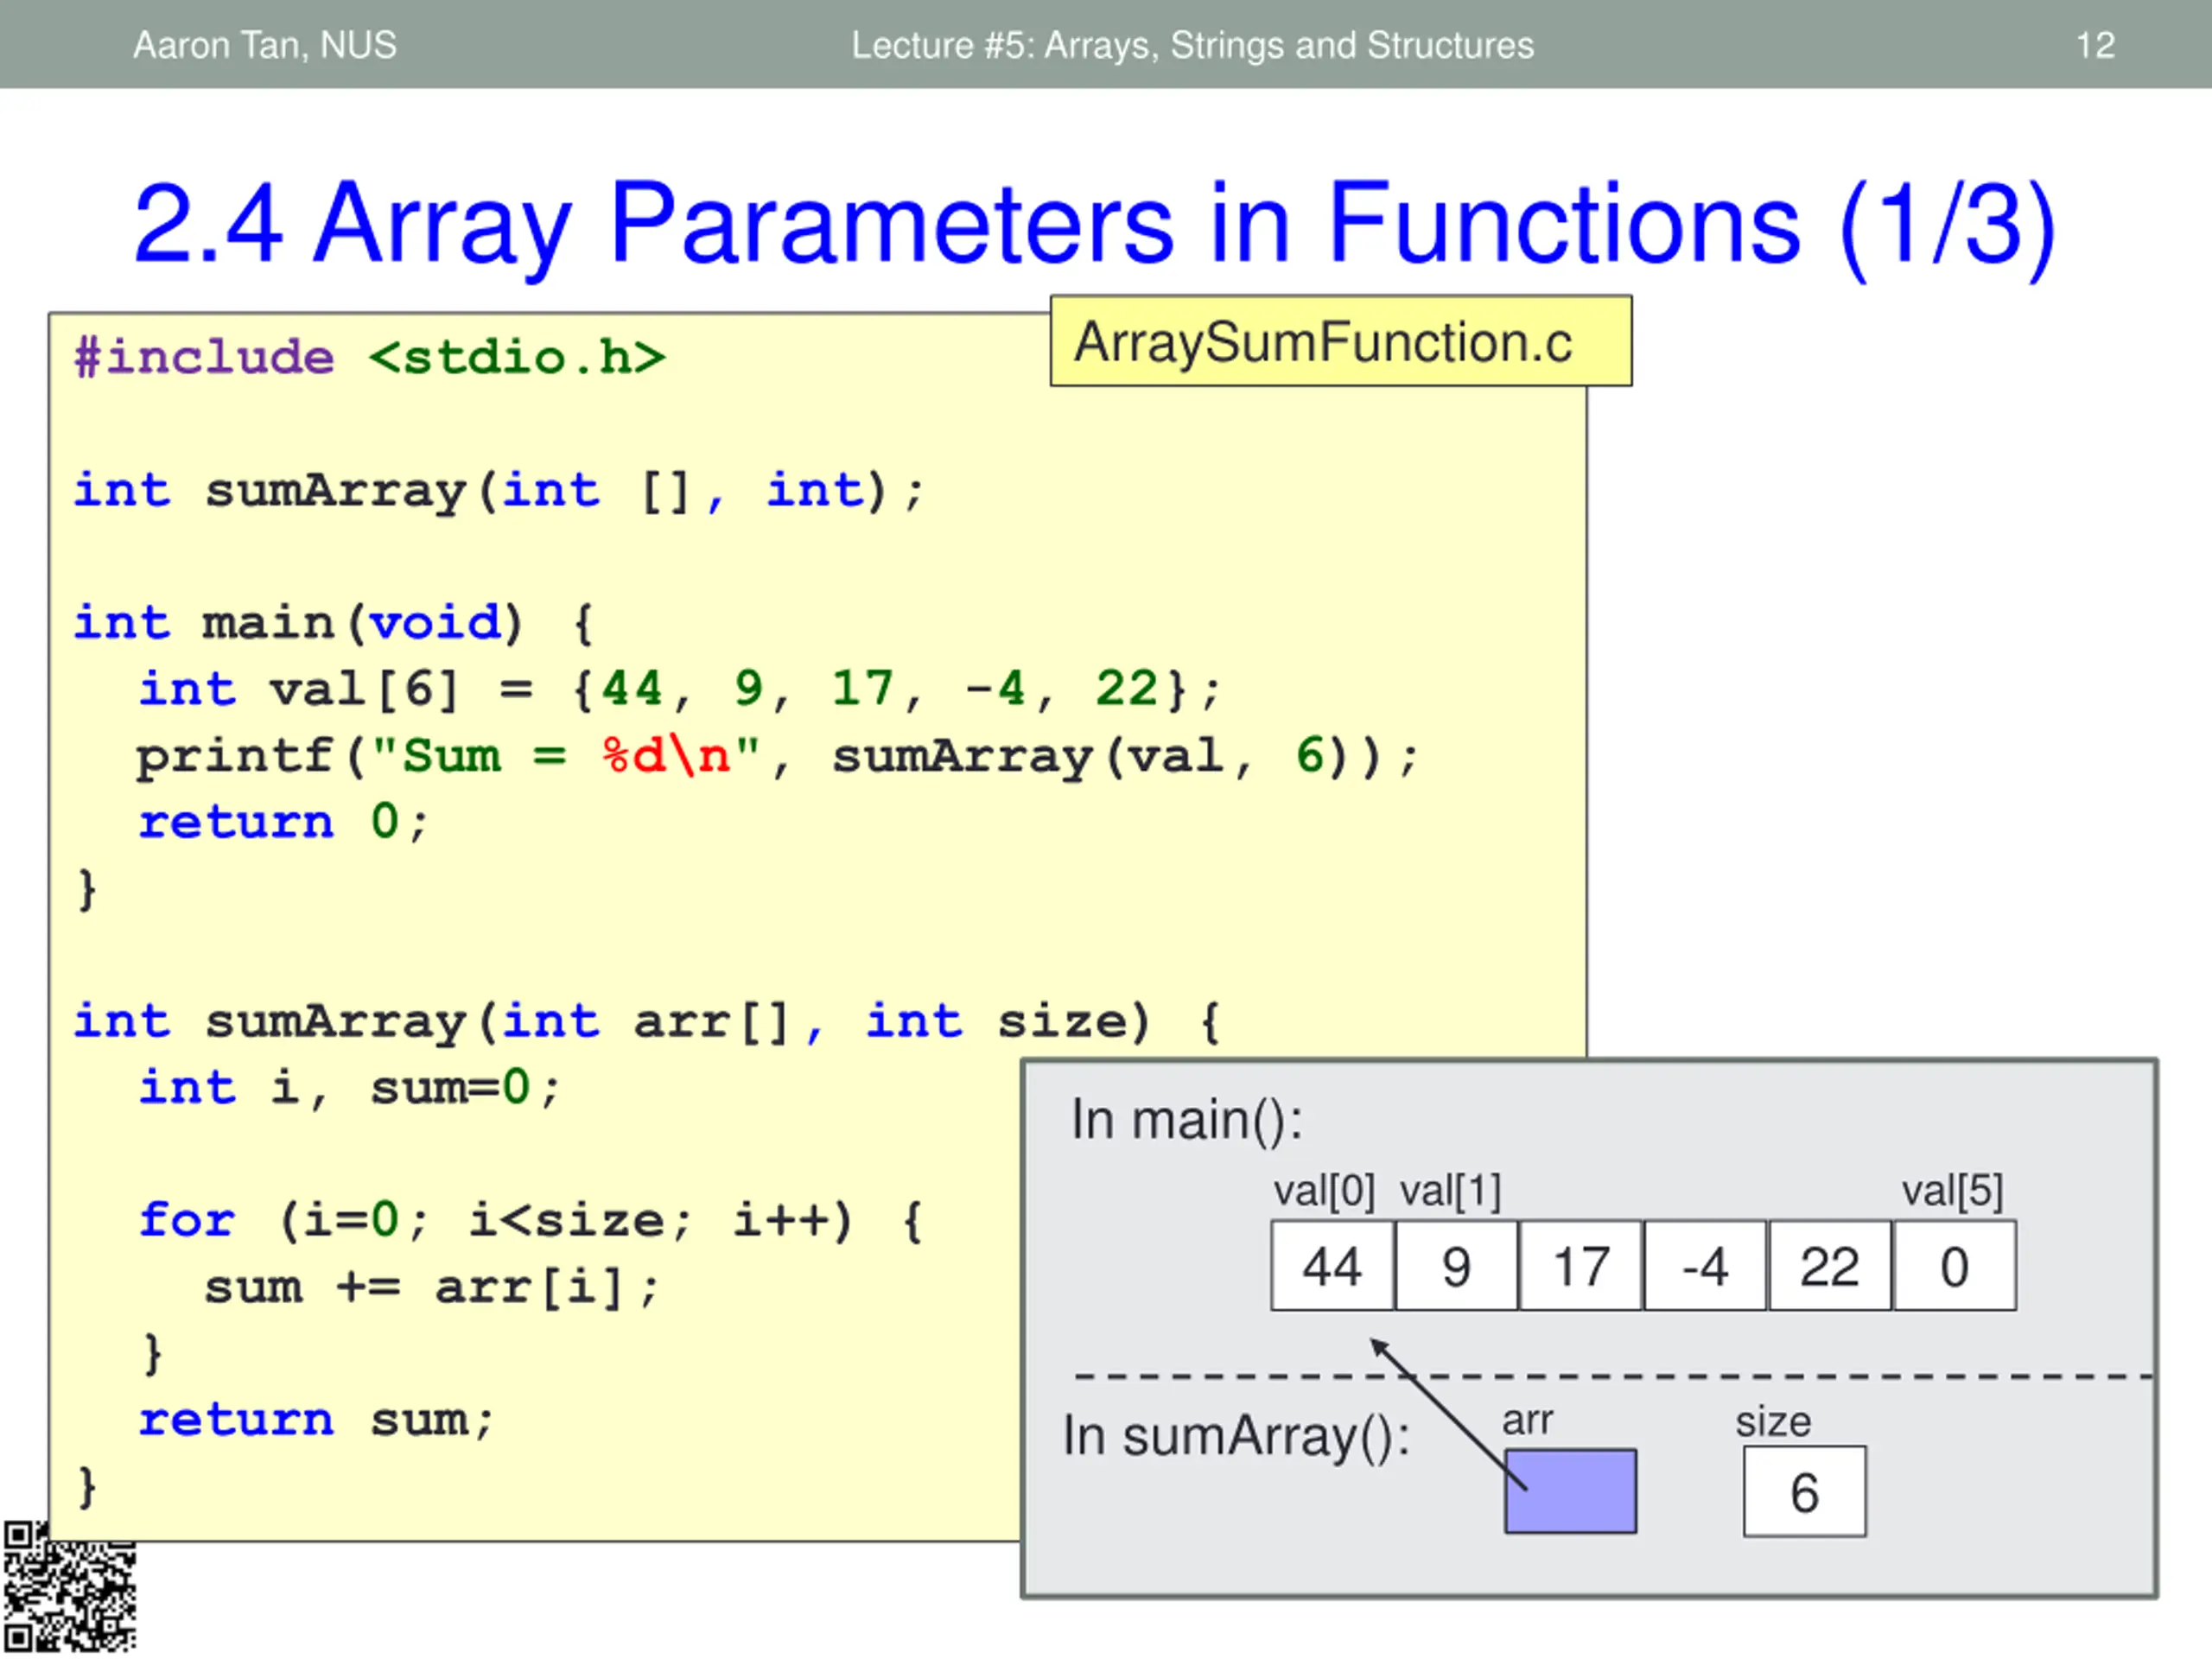Image resolution: width=2212 pixels, height=1659 pixels.
Task: Click the array cell containing 17
Action: point(1581,1265)
